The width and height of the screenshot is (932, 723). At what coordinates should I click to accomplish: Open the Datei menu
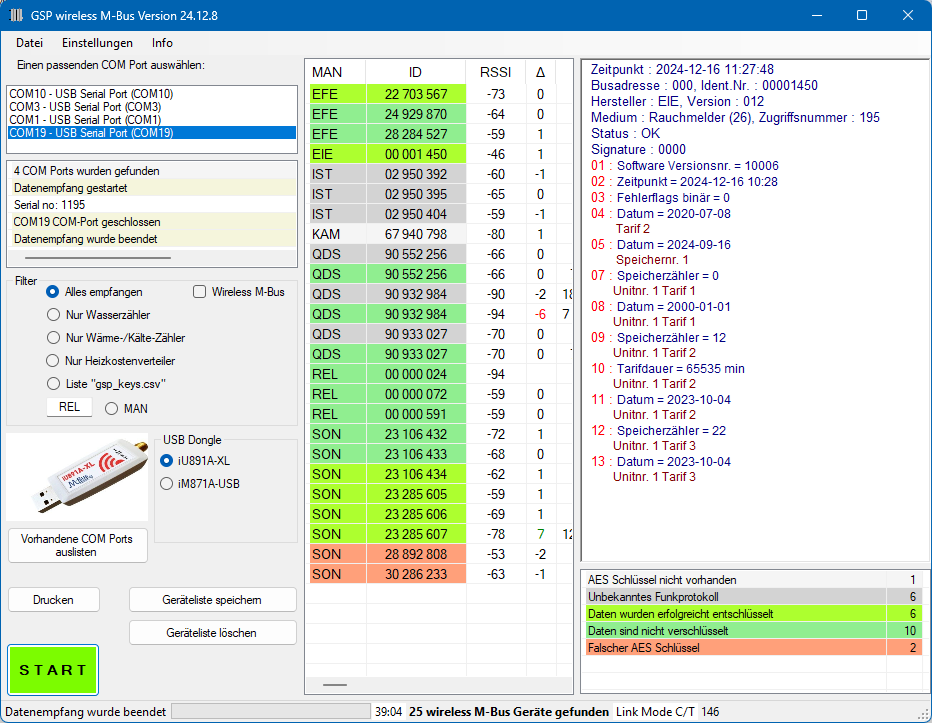coord(29,43)
